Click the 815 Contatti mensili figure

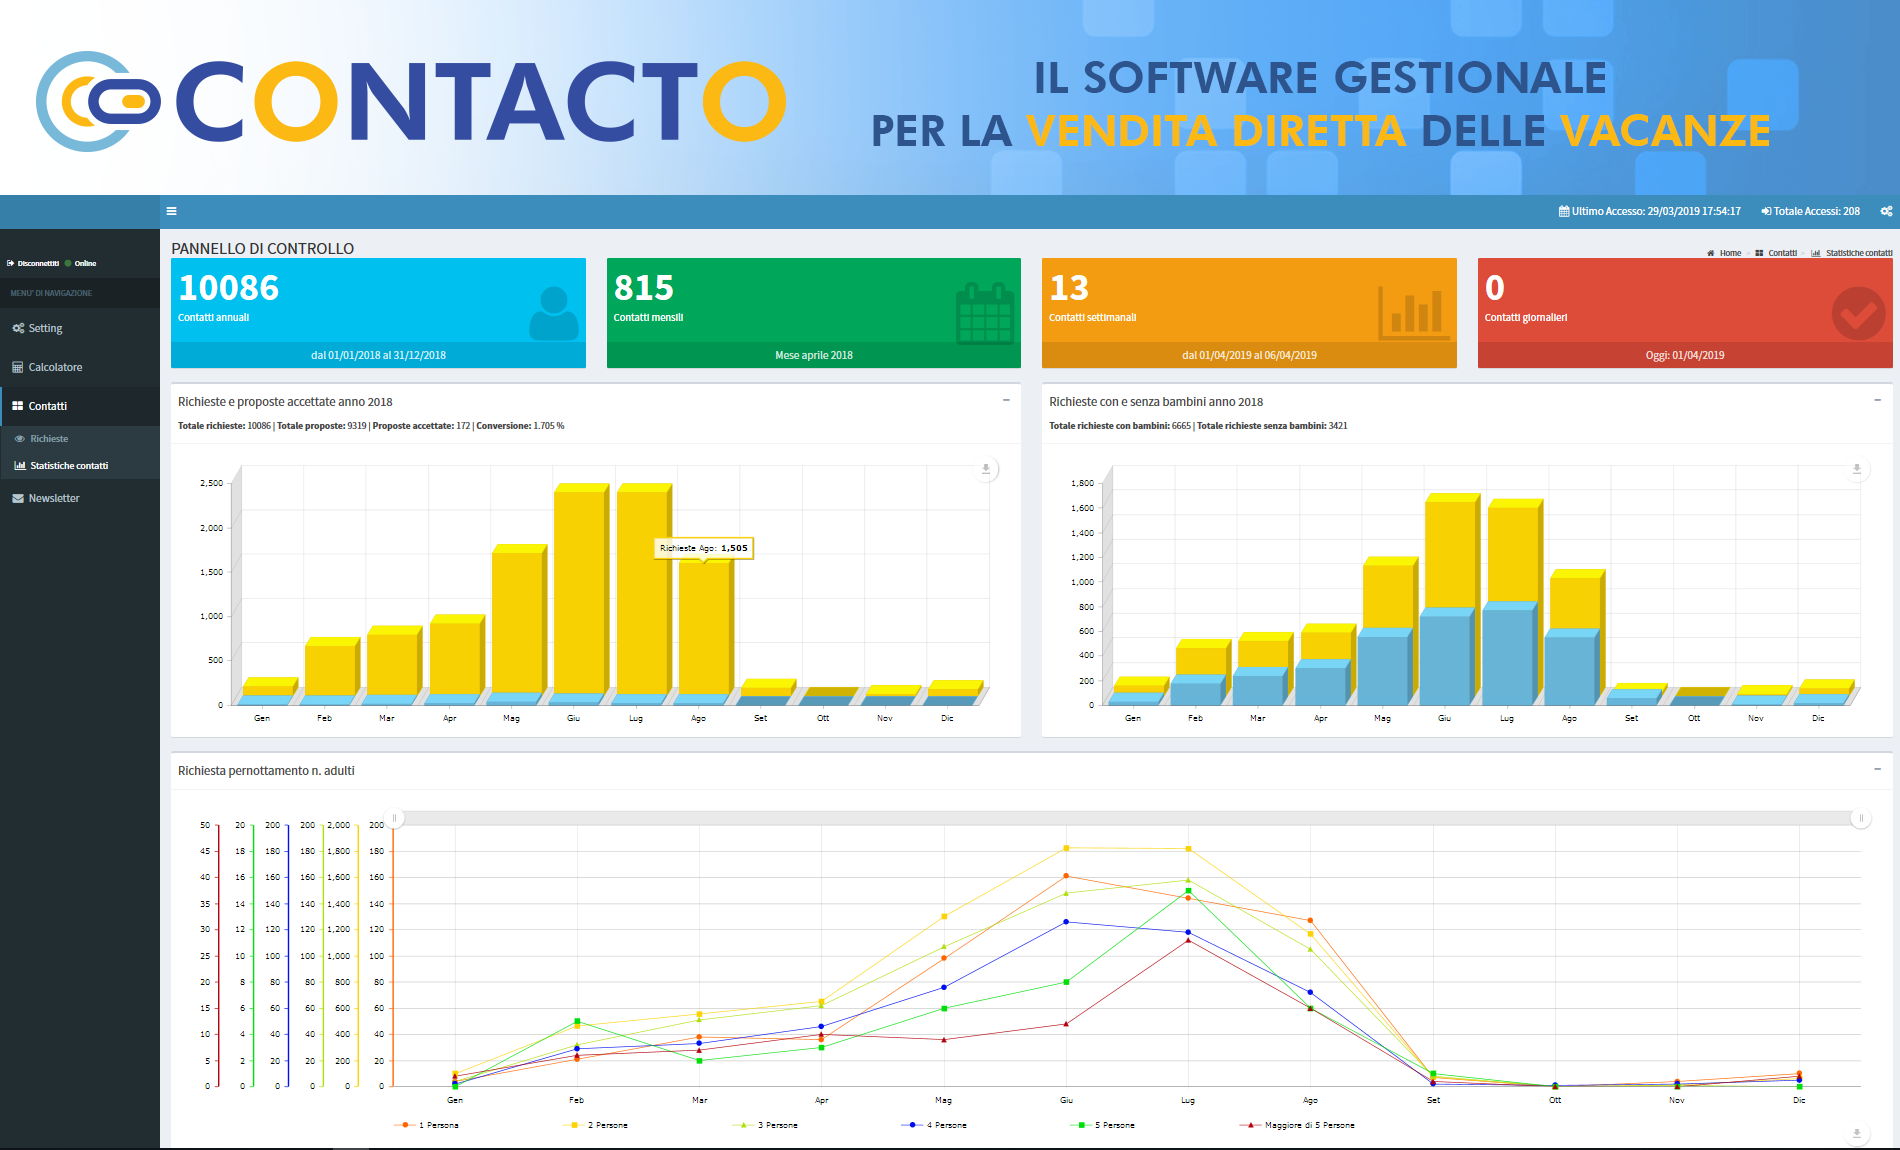(644, 288)
